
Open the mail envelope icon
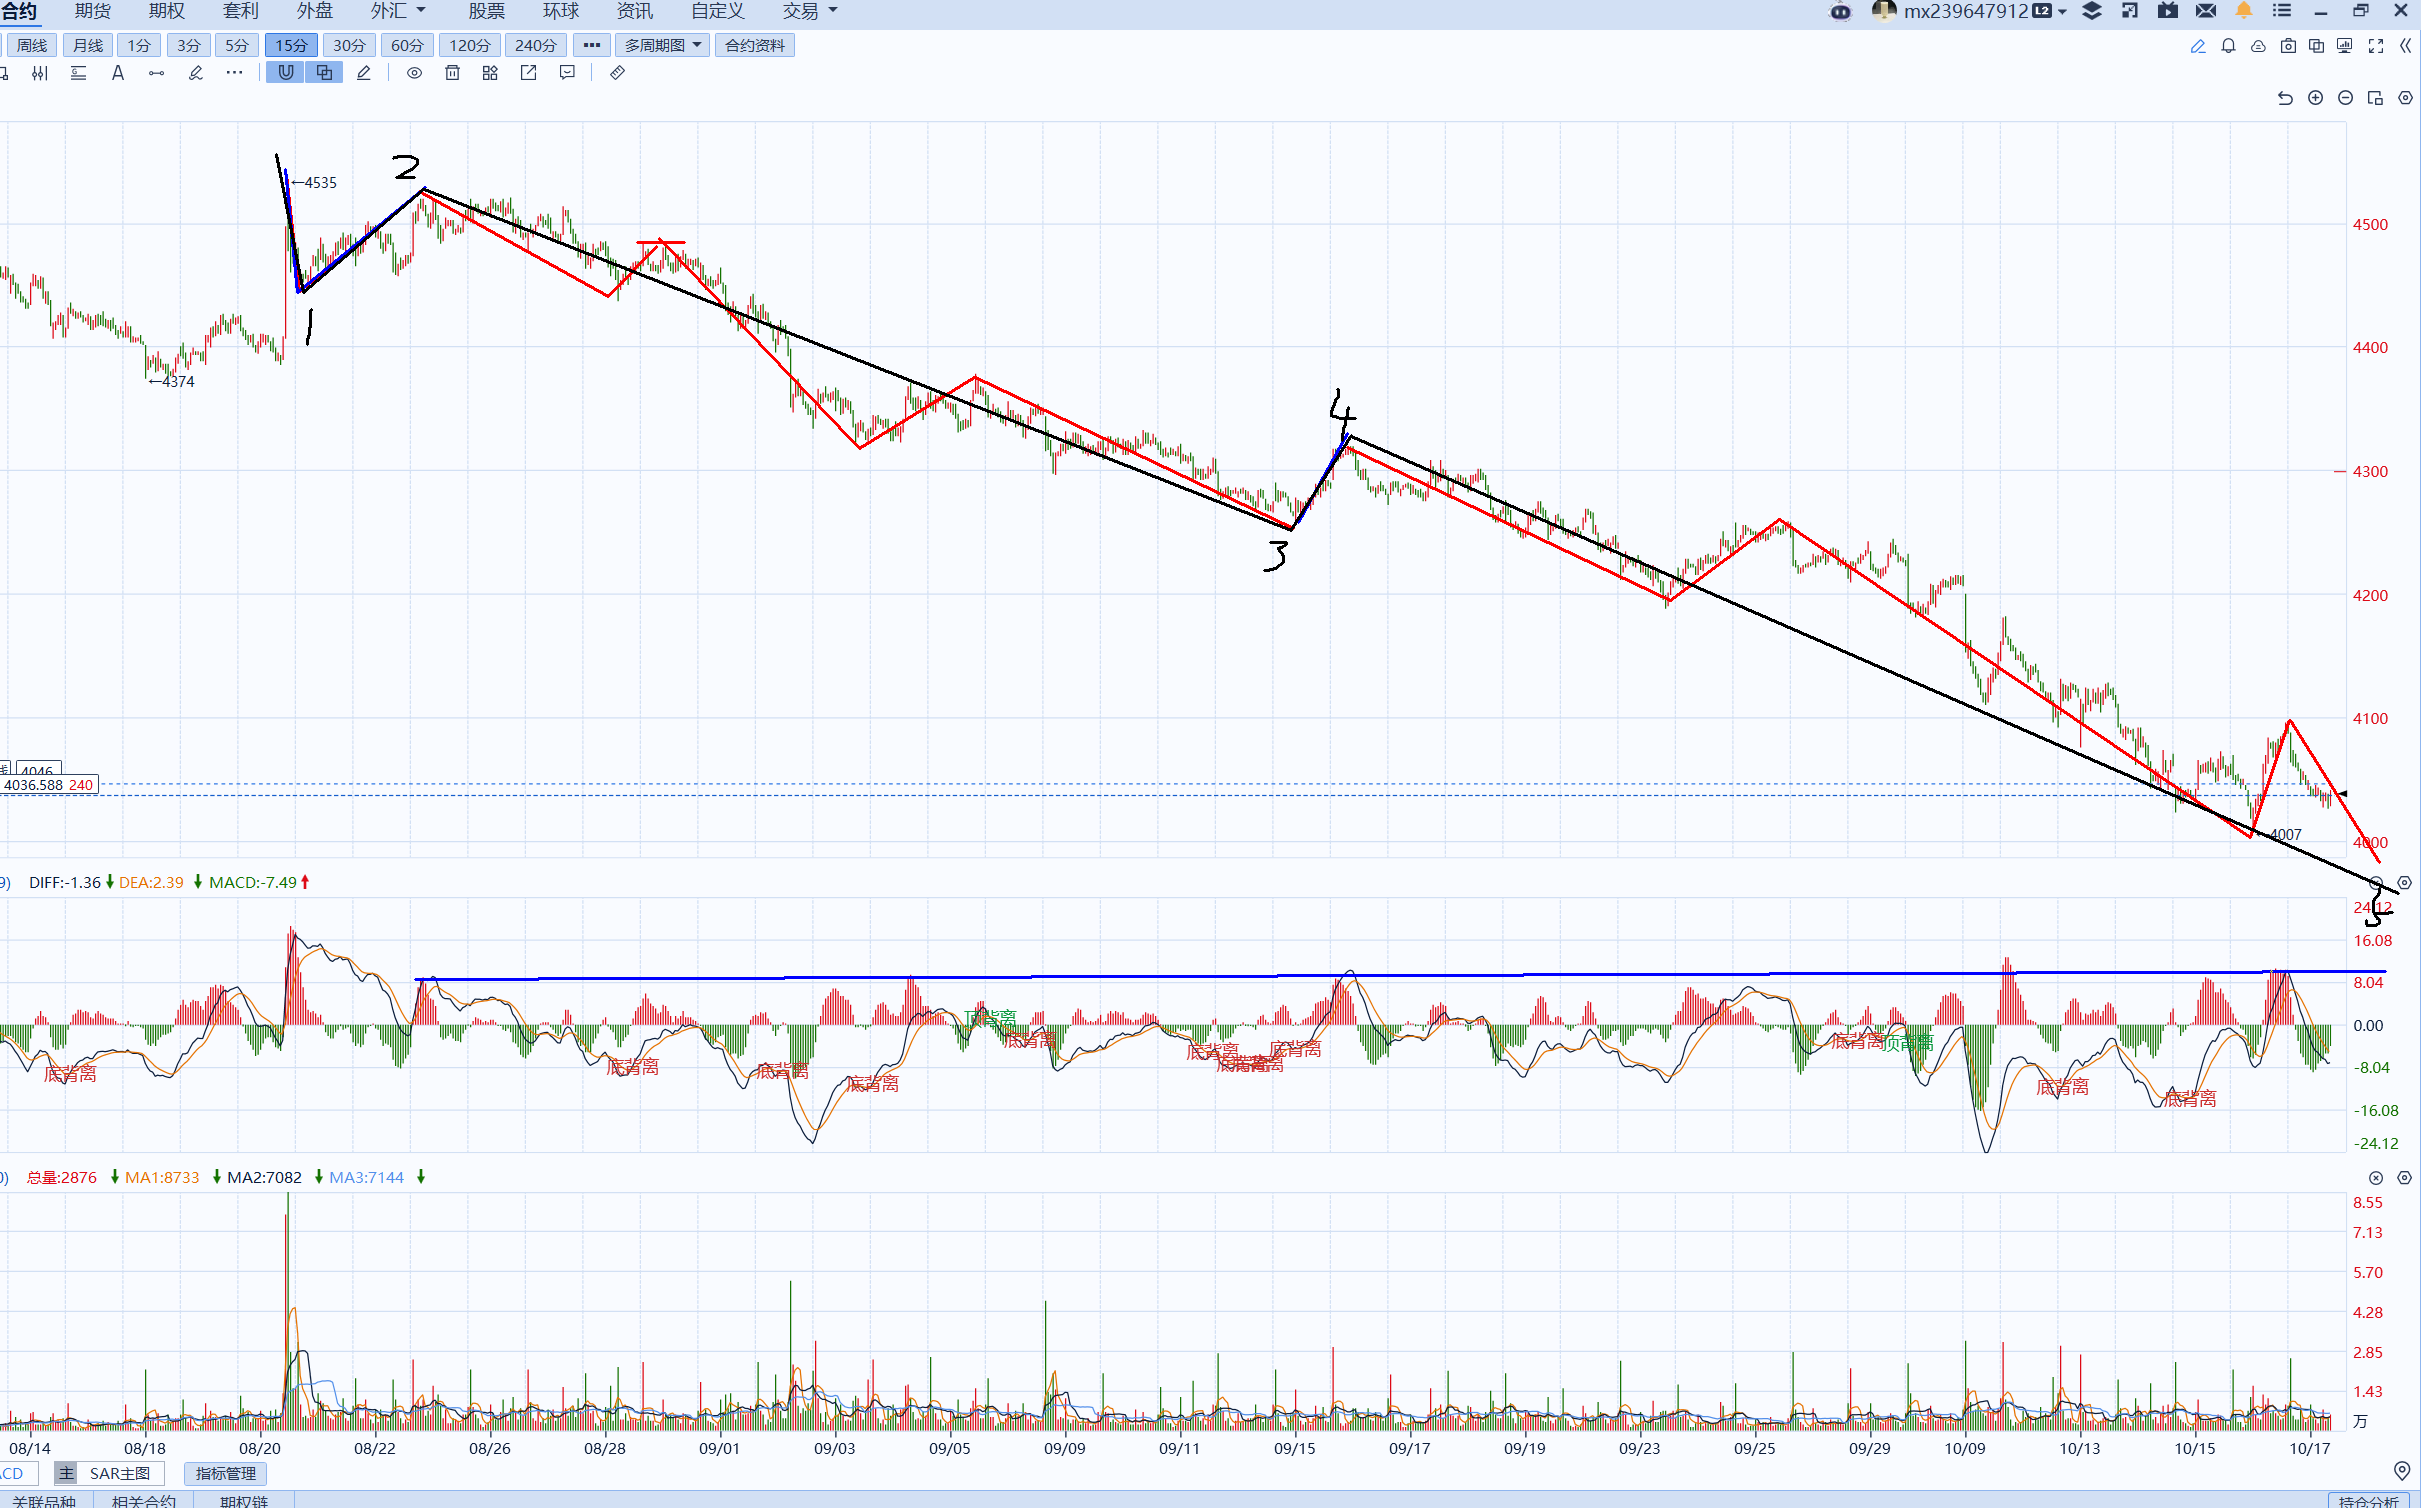2205,11
